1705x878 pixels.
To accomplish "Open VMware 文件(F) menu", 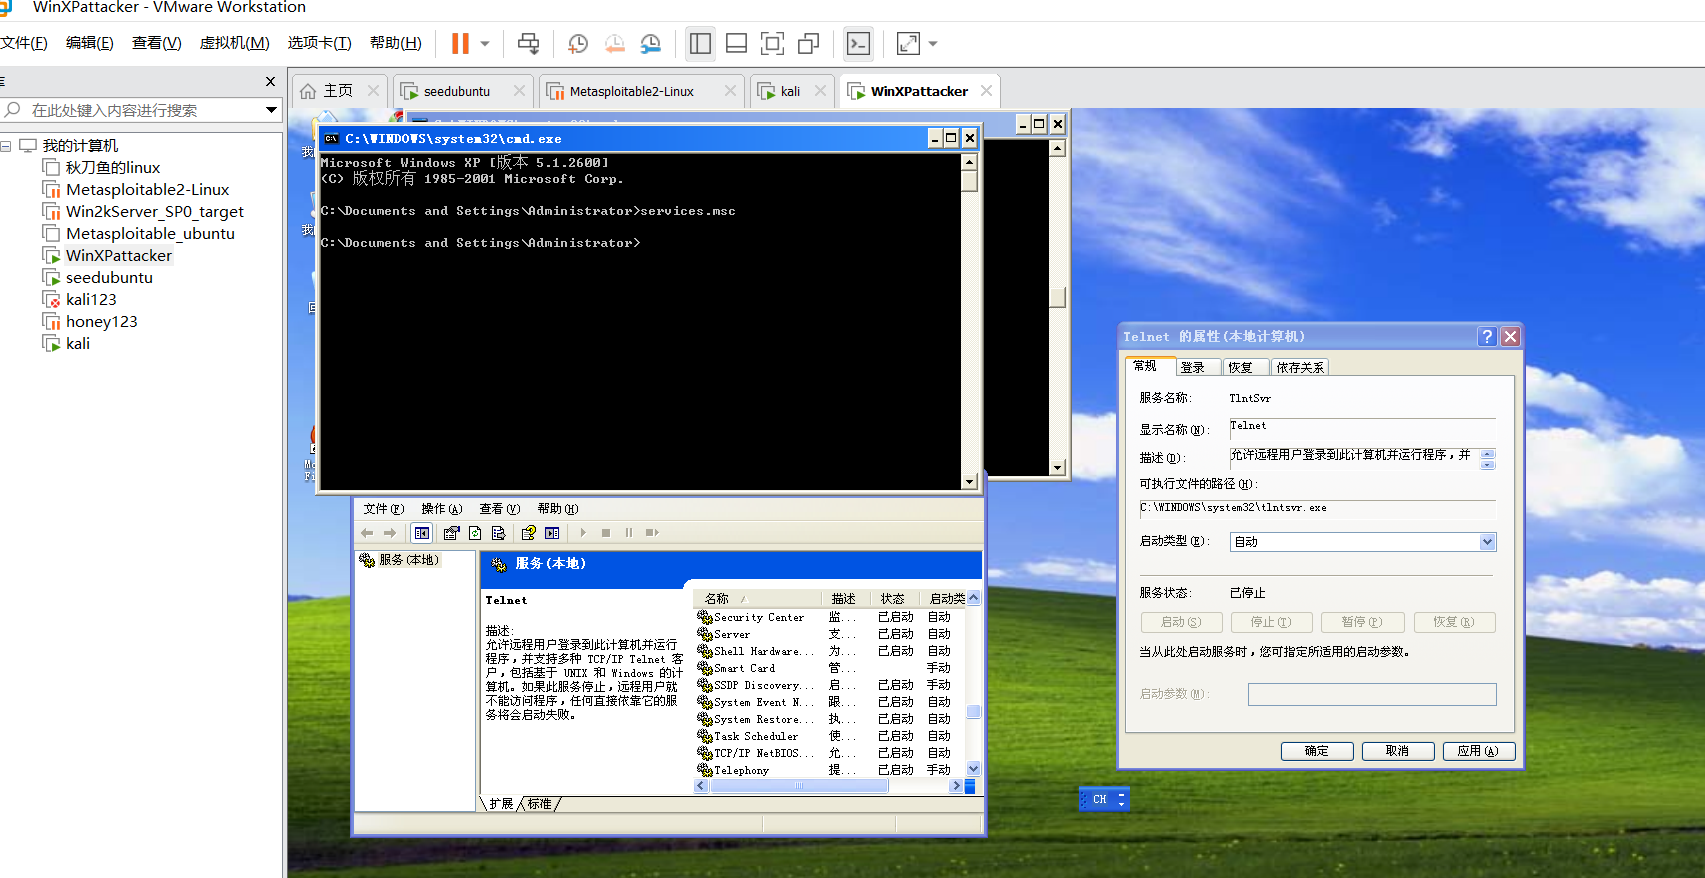I will (x=24, y=43).
